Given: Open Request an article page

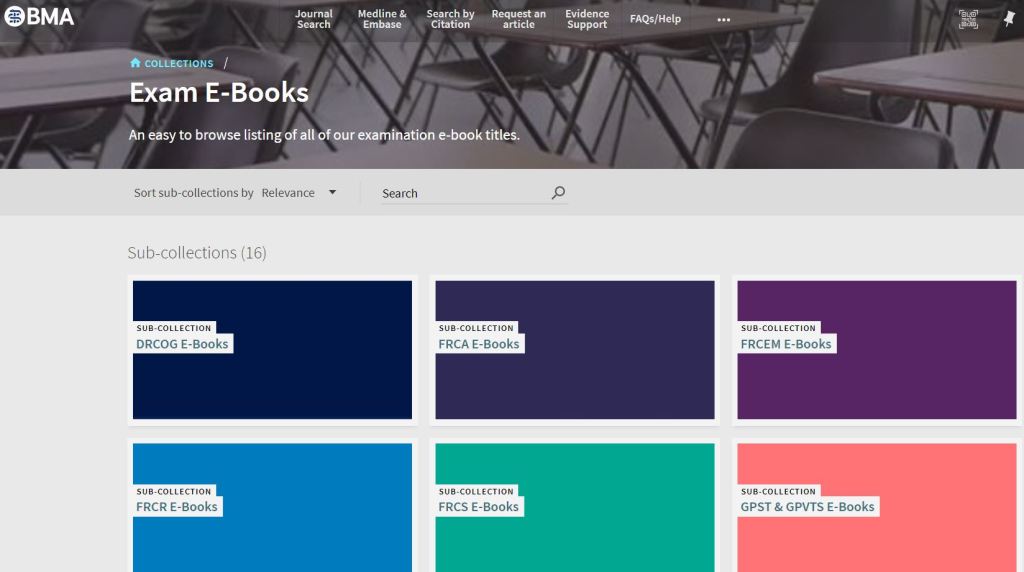Looking at the screenshot, I should pos(518,19).
